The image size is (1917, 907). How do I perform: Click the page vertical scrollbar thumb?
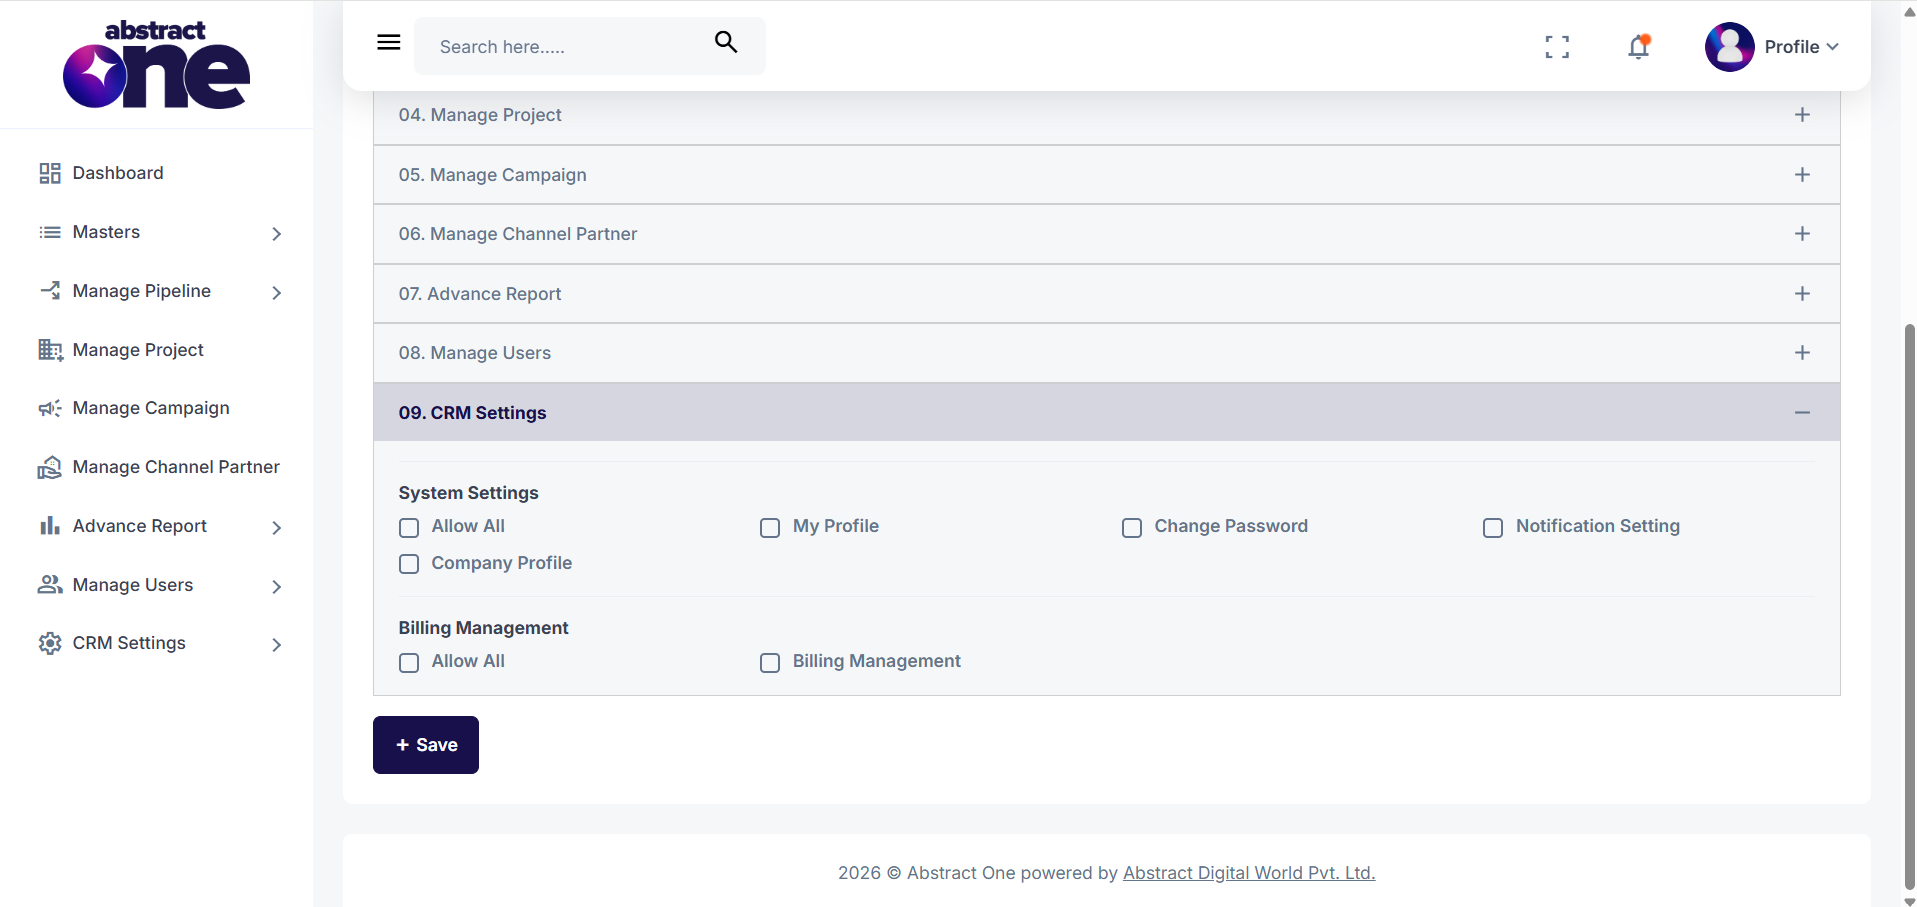pos(1910,606)
